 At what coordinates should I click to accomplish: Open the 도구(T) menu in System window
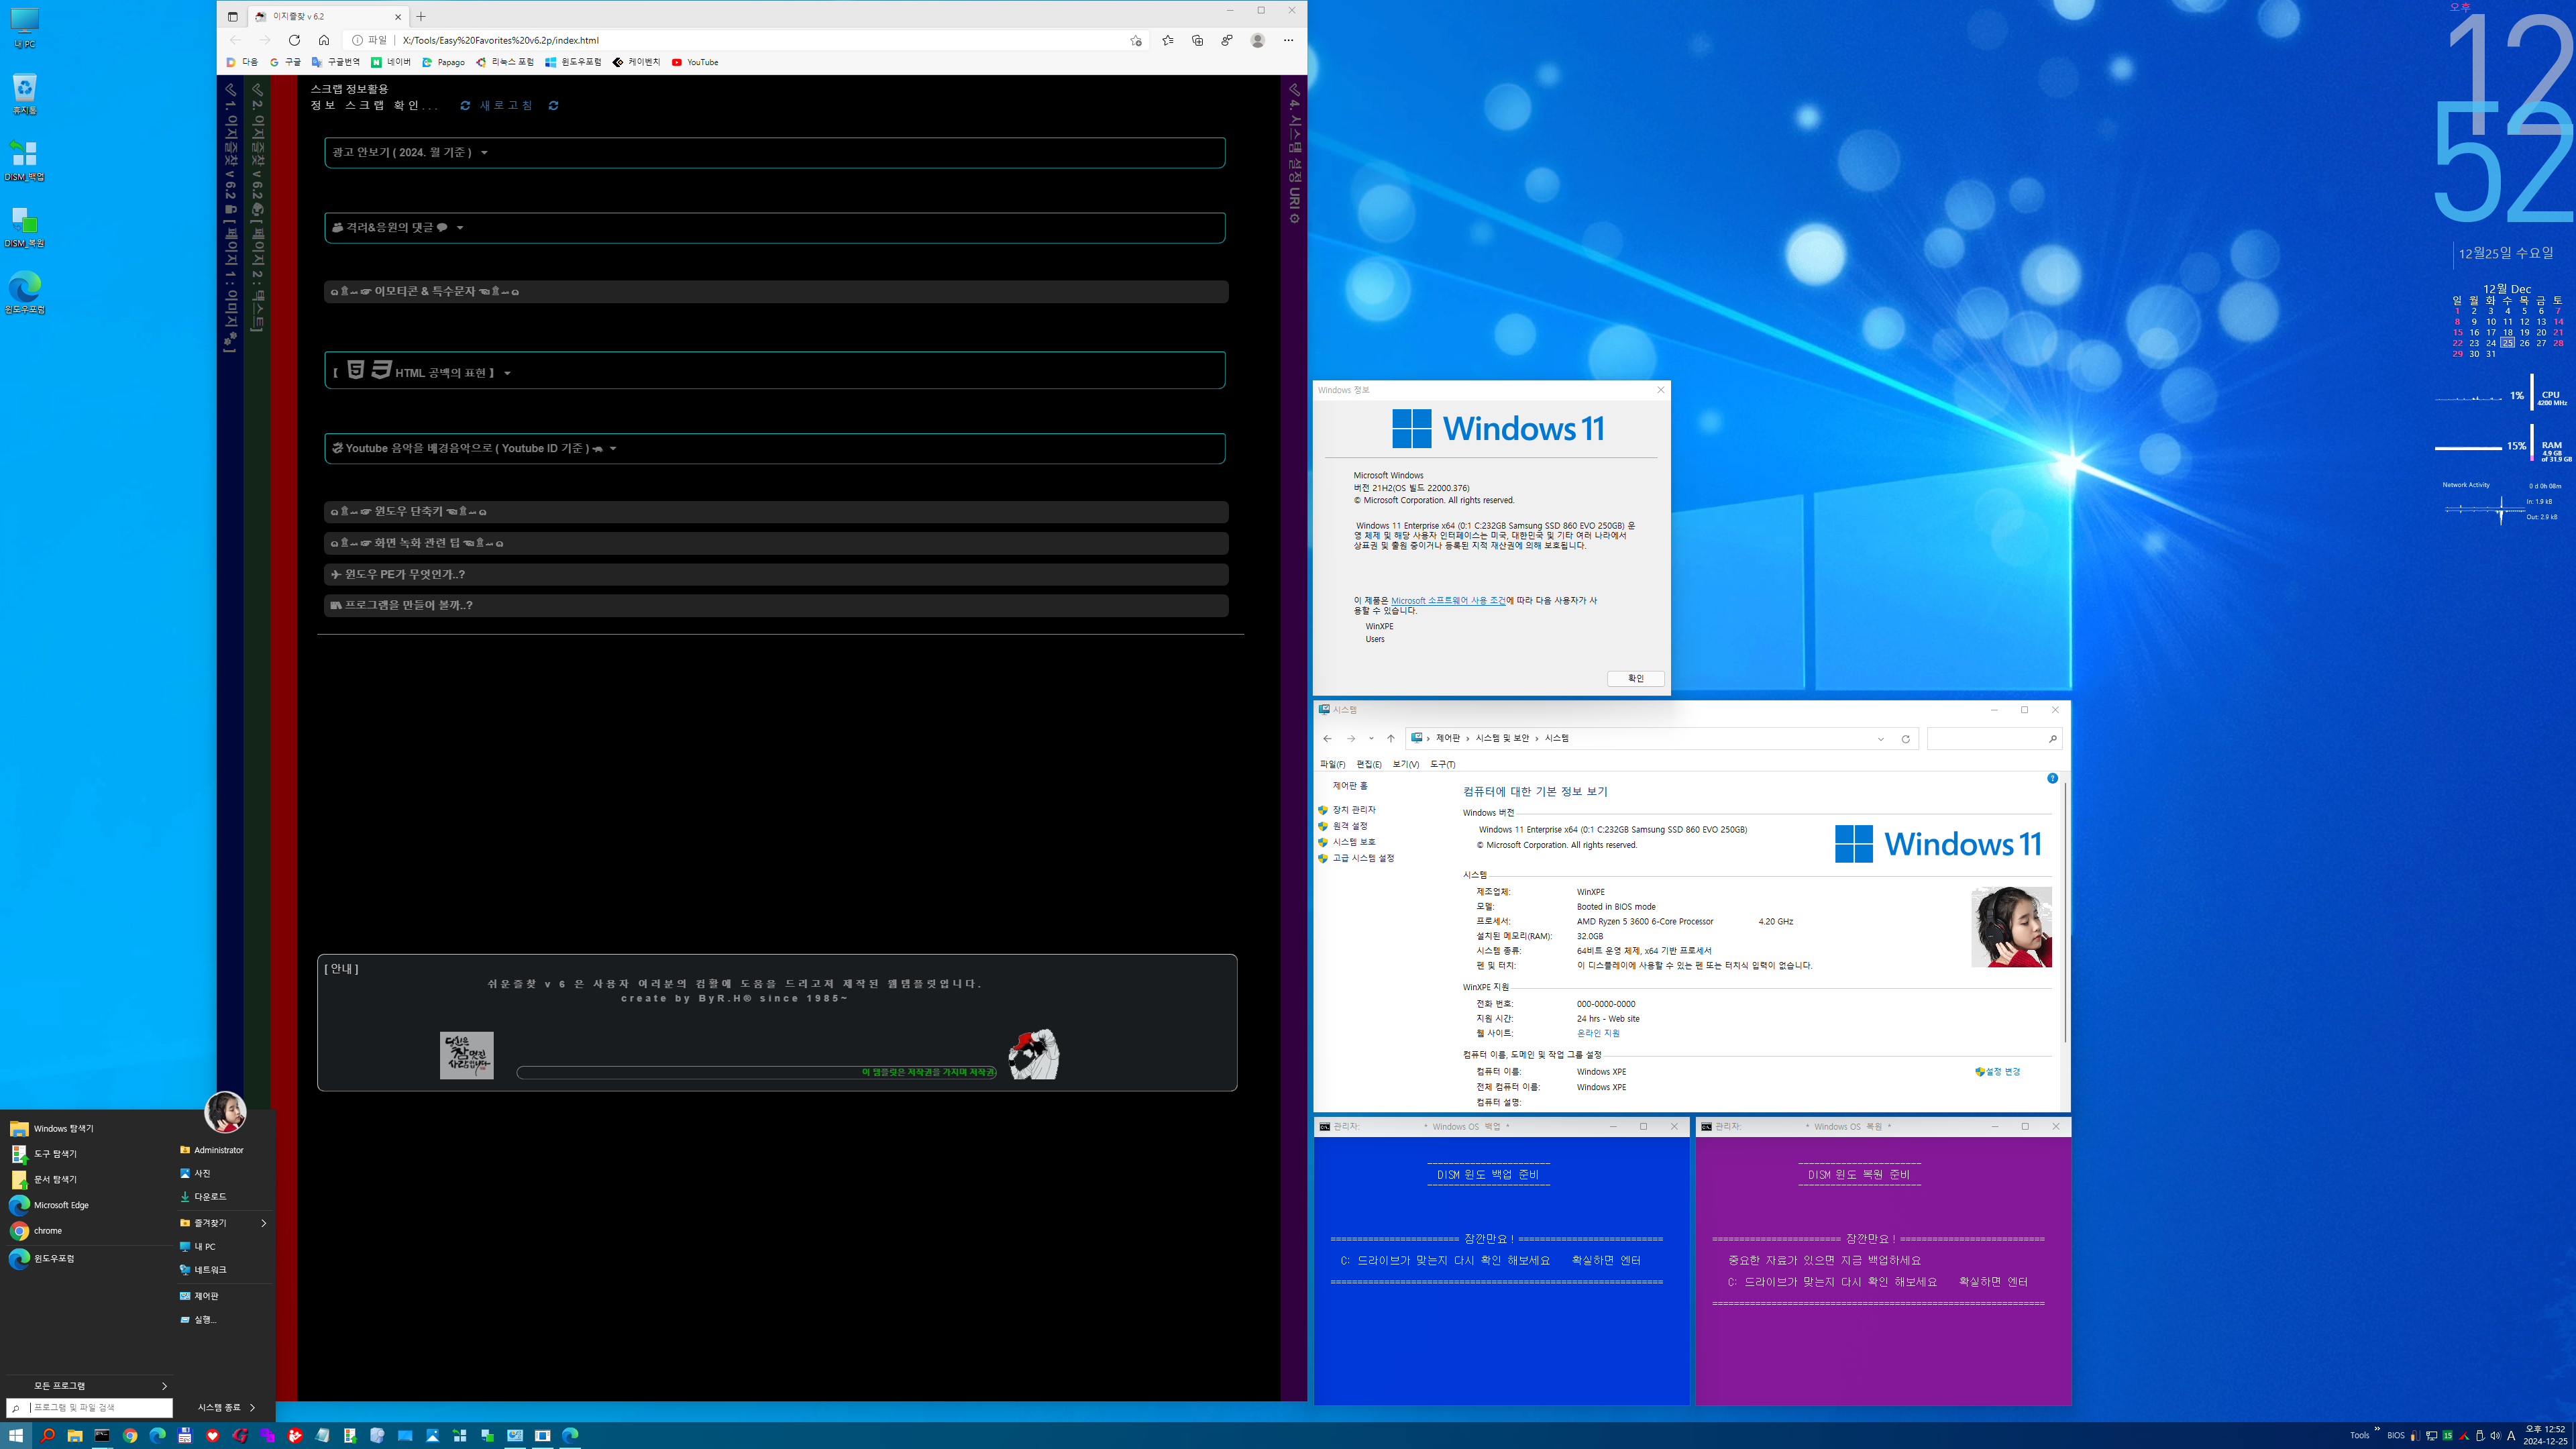pyautogui.click(x=1442, y=764)
